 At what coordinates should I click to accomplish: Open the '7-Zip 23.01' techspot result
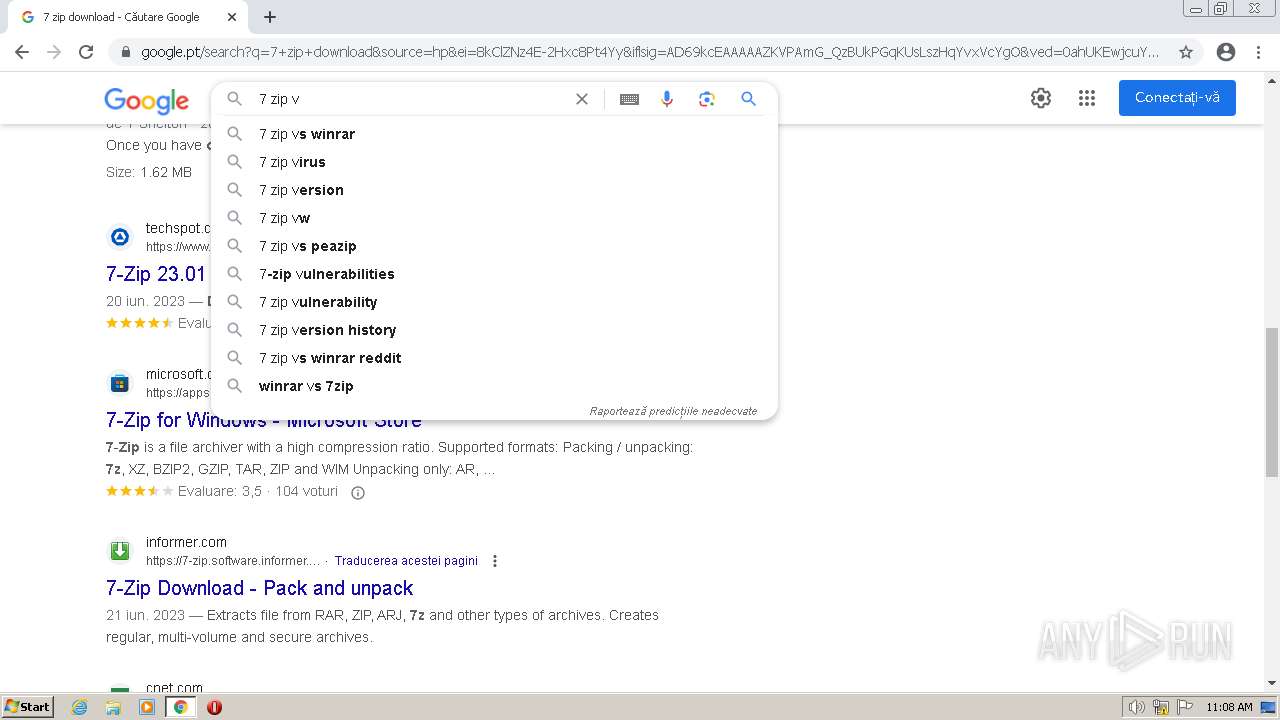pos(156,274)
